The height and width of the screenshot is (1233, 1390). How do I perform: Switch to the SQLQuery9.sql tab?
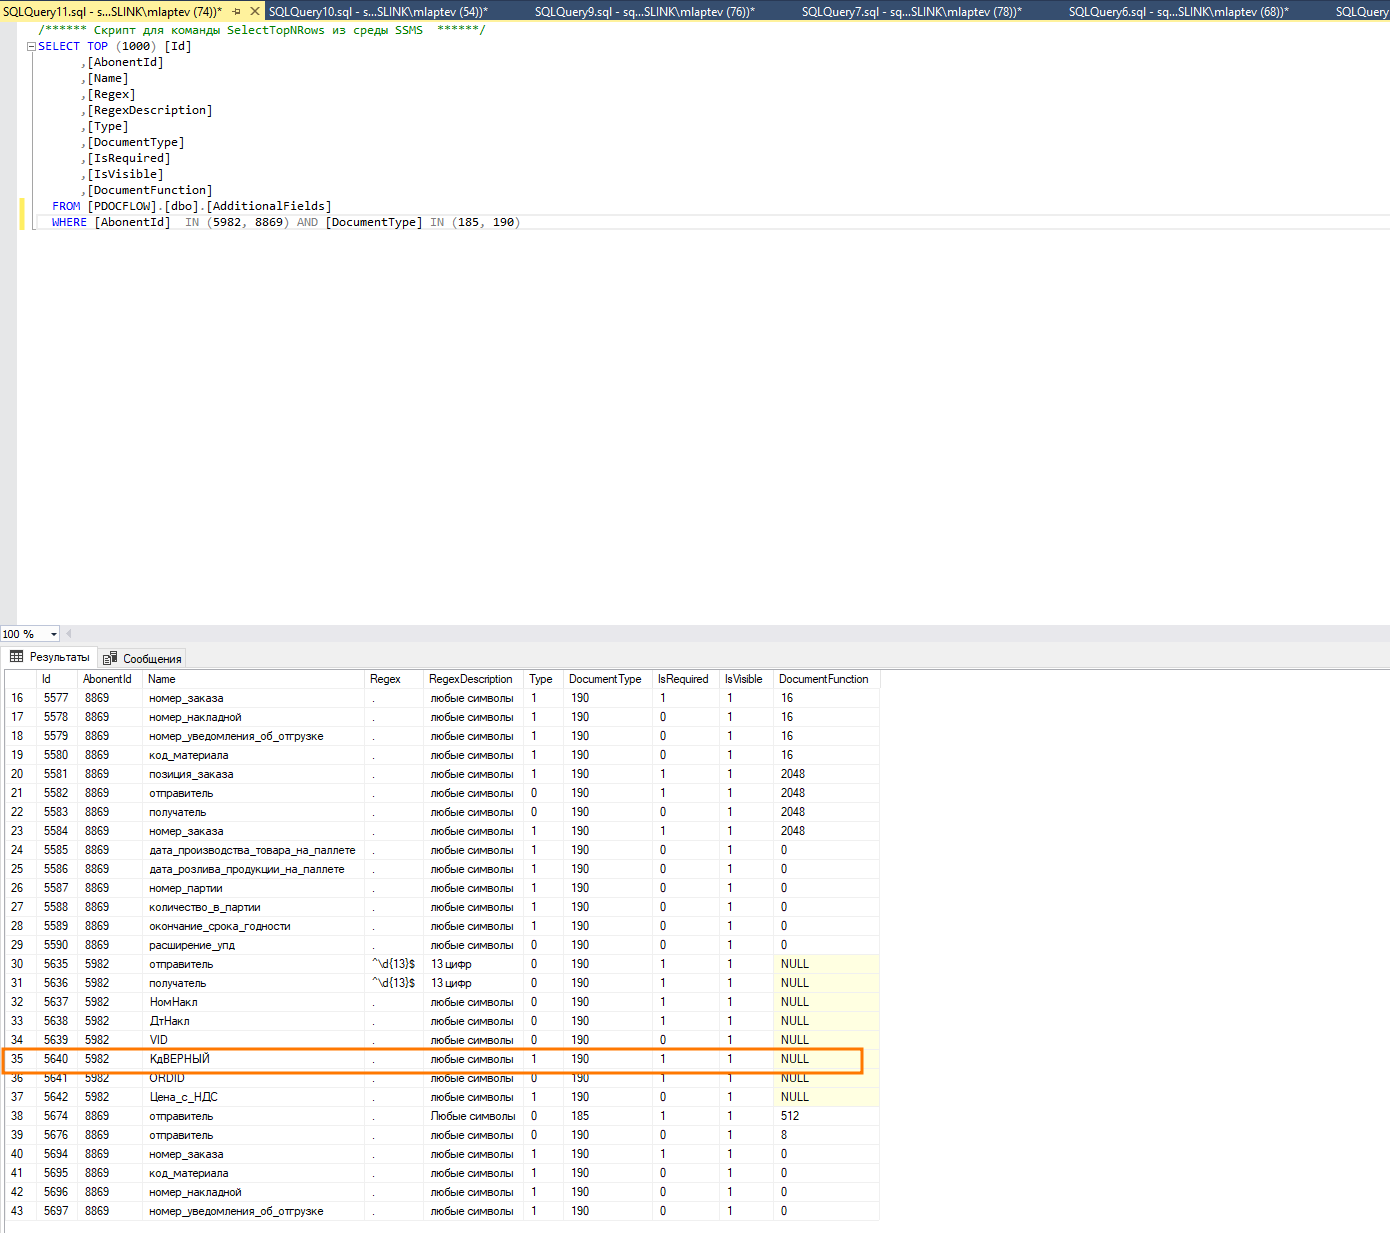pyautogui.click(x=645, y=11)
